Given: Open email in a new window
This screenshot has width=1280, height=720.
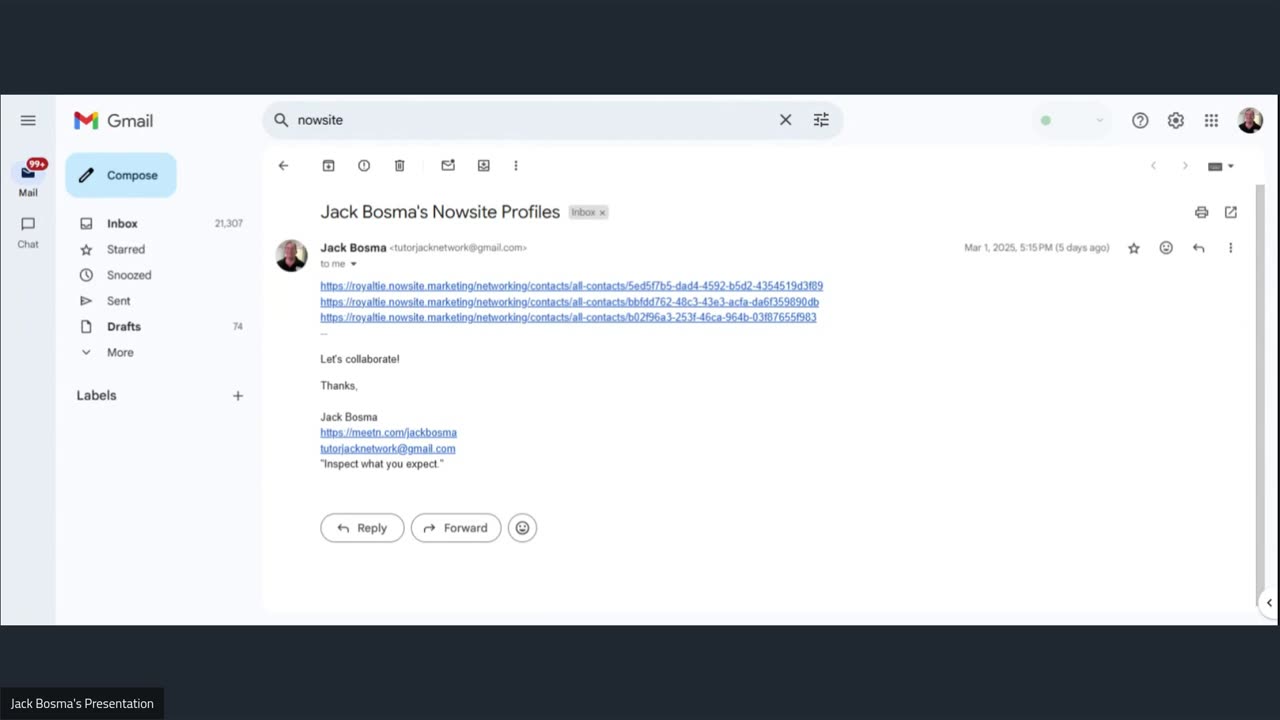Looking at the screenshot, I should 1231,212.
